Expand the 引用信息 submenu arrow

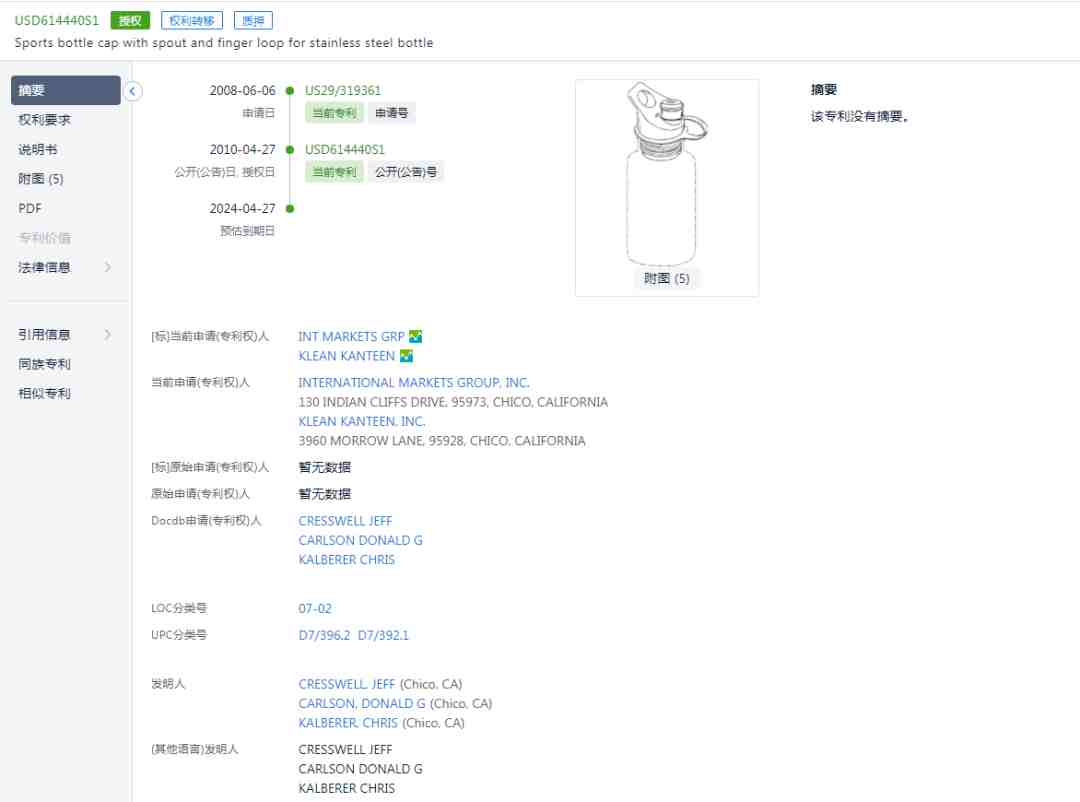pos(107,334)
